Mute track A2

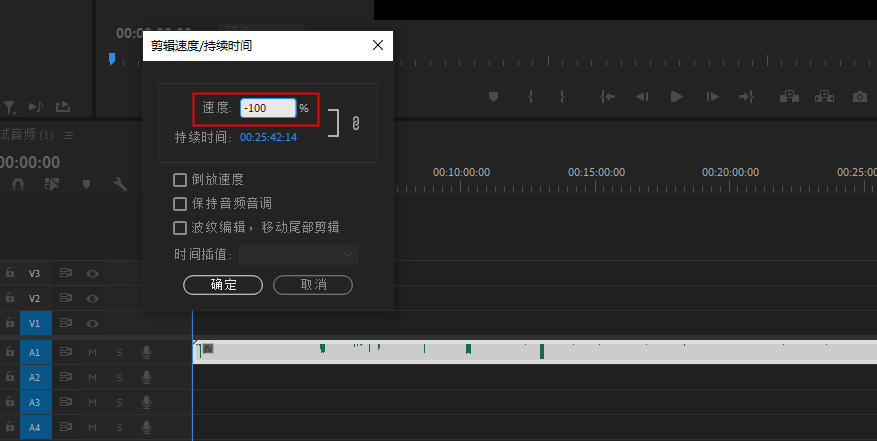pos(93,378)
